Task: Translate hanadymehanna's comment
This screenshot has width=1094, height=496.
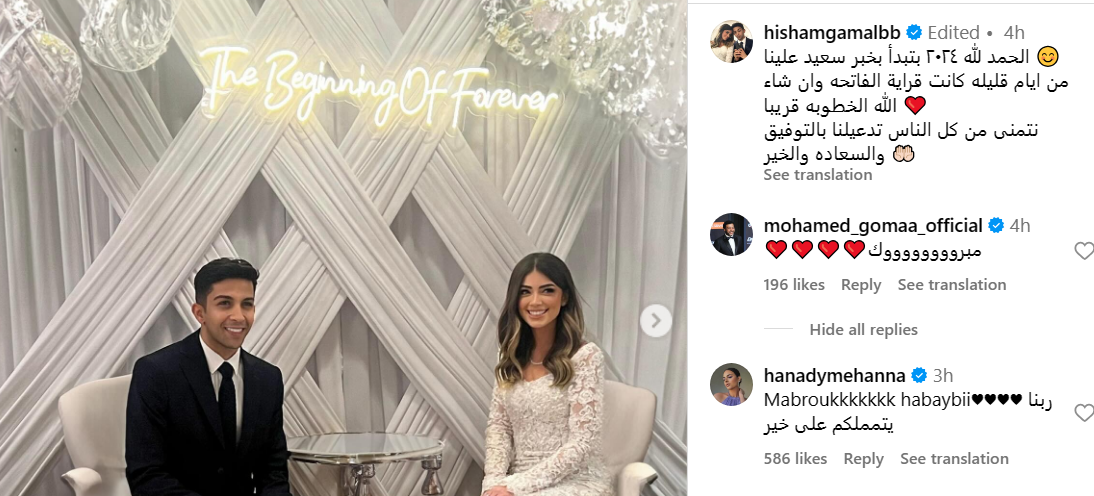Action: (954, 458)
